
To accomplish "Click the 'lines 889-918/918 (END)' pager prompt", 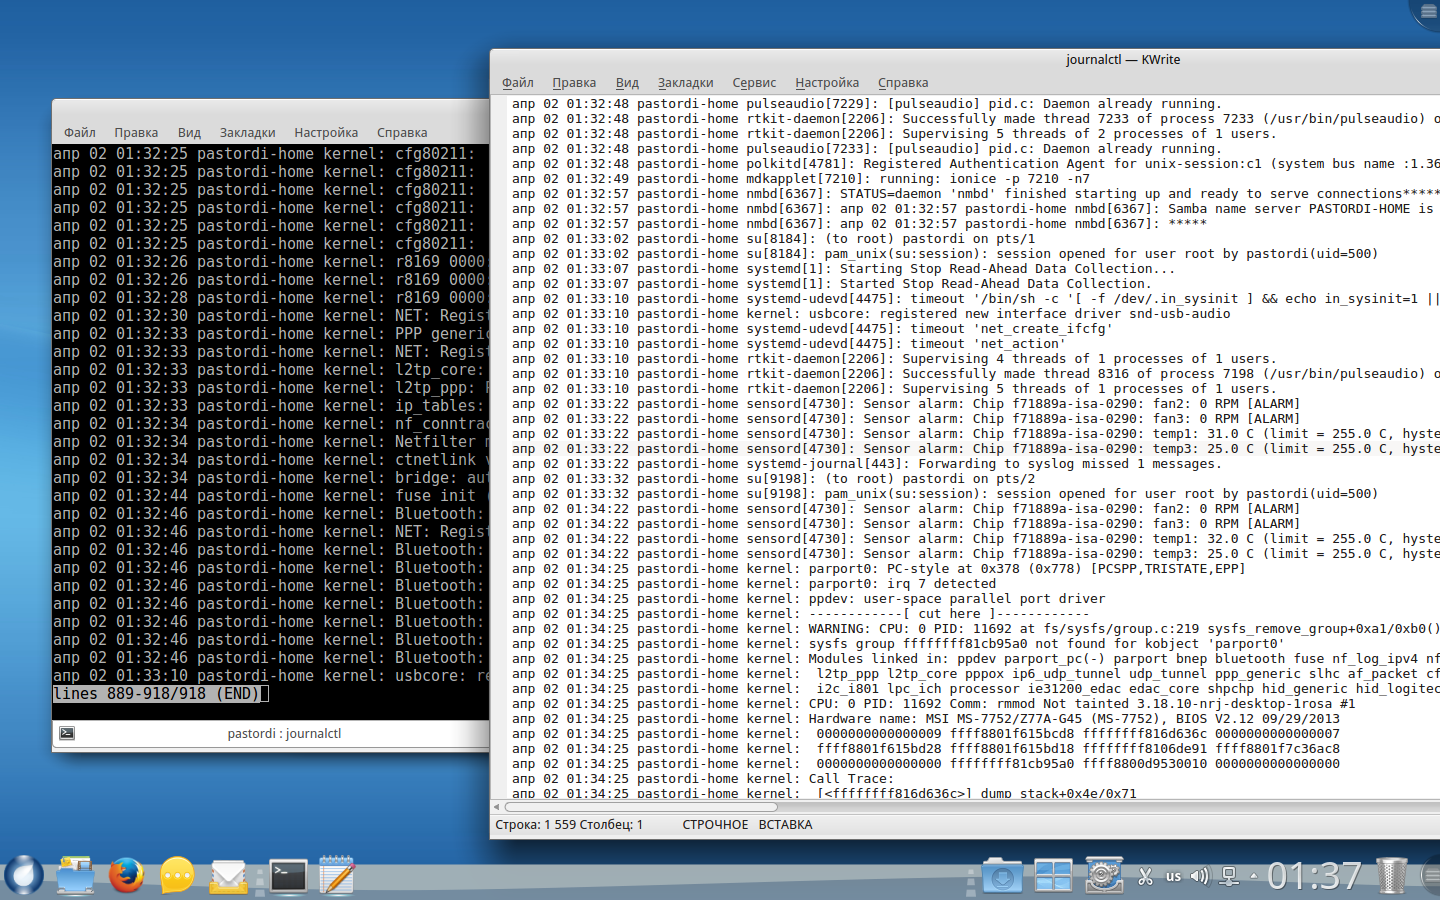I will click(157, 694).
